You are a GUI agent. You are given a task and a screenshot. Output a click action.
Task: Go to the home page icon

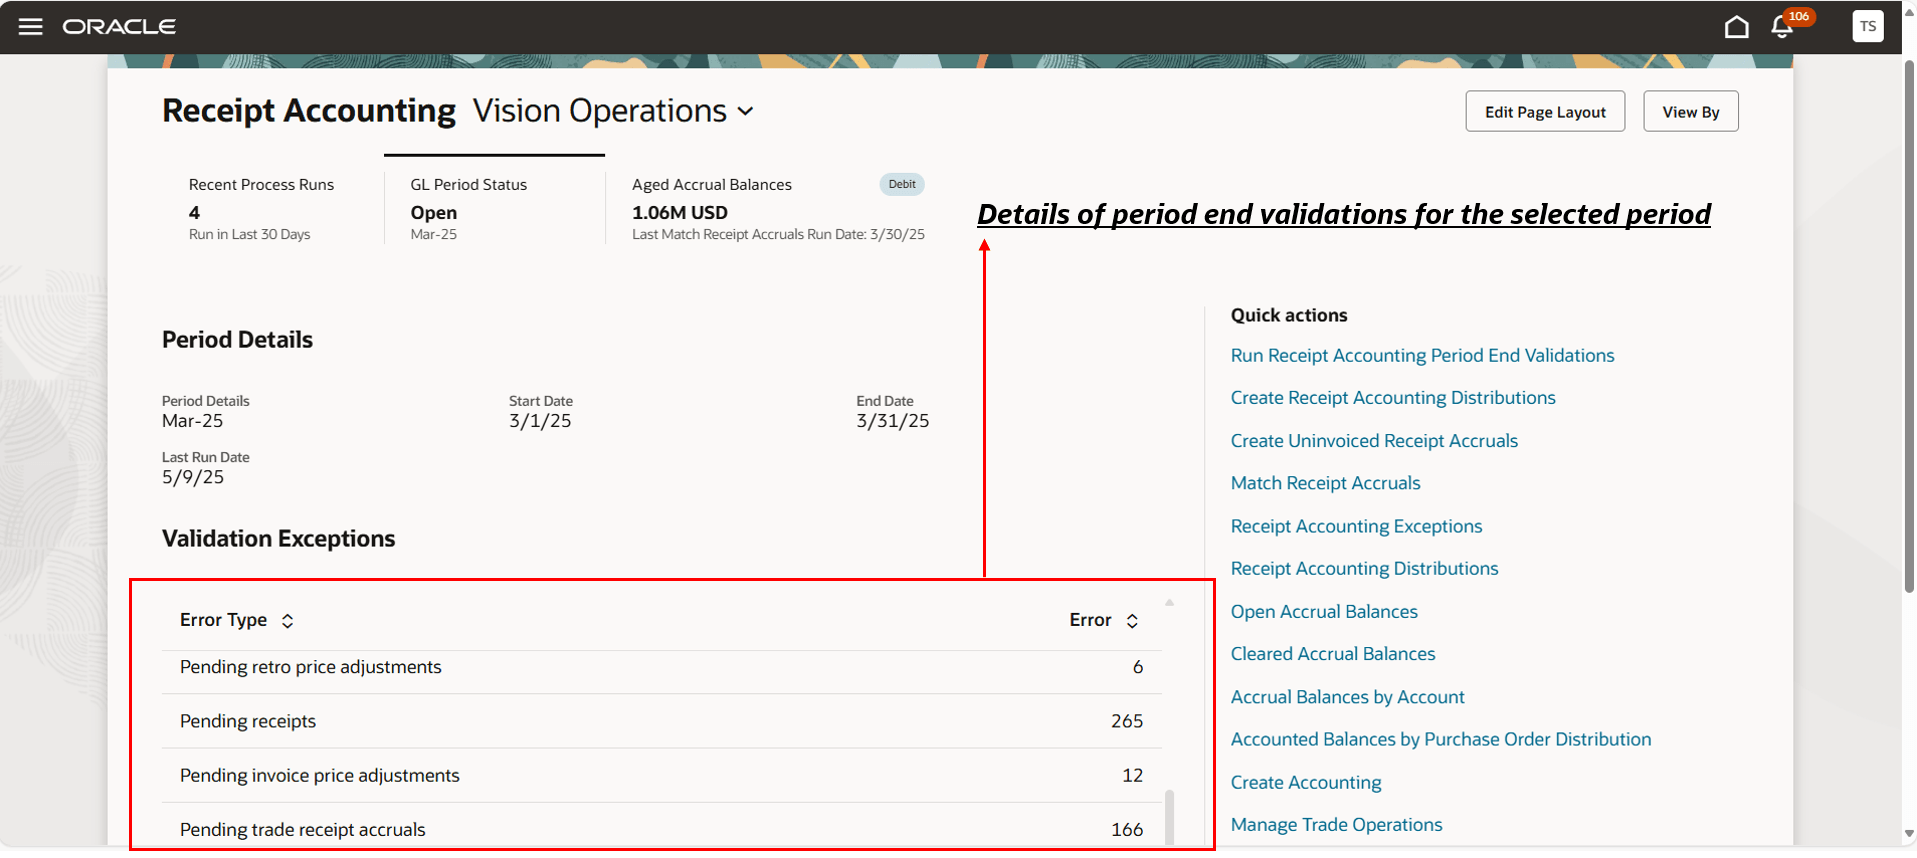pyautogui.click(x=1737, y=27)
